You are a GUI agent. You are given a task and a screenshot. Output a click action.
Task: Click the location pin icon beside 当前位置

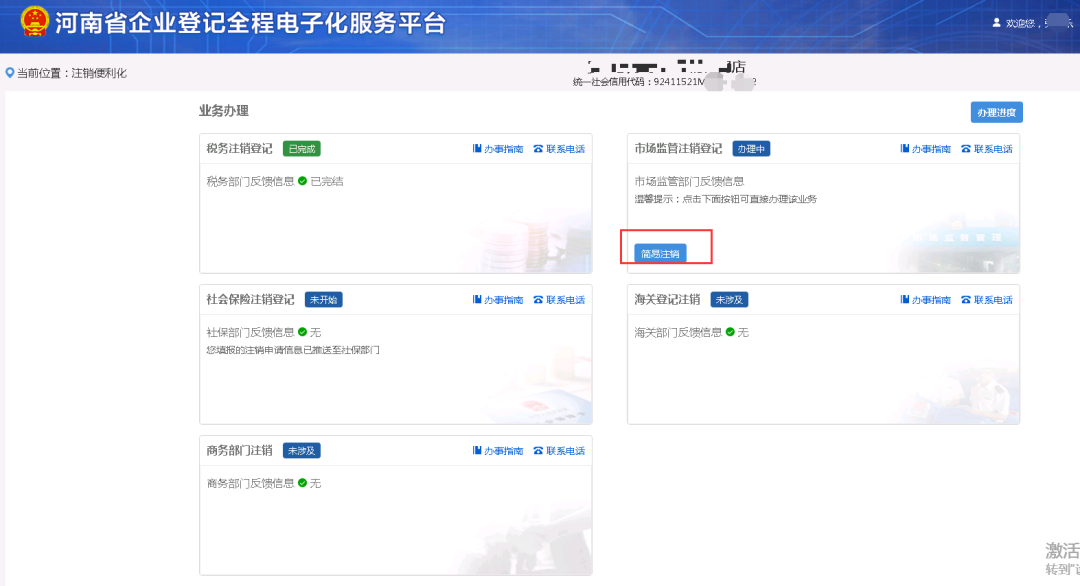(x=10, y=73)
